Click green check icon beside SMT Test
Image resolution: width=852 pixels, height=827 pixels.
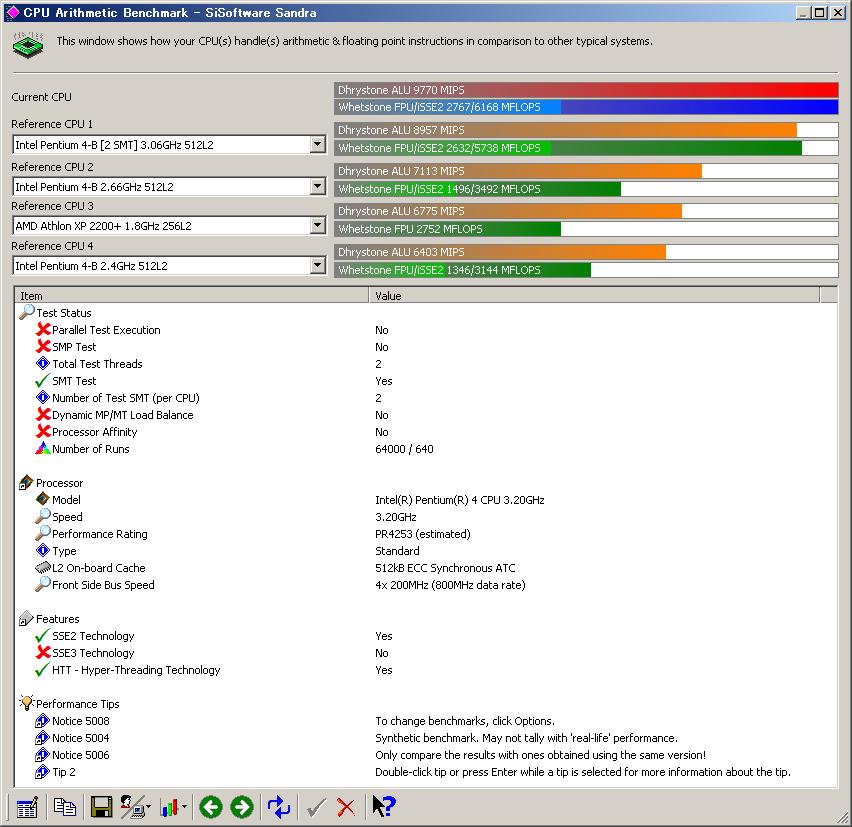pyautogui.click(x=42, y=380)
